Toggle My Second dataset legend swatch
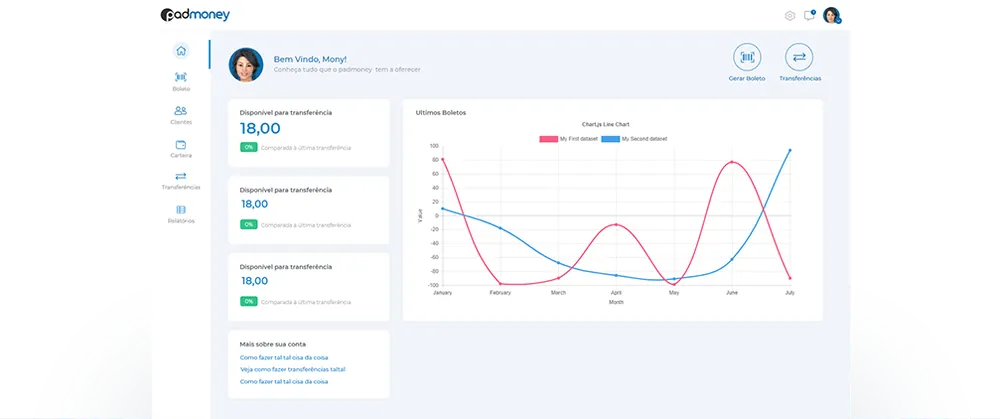 pyautogui.click(x=610, y=139)
